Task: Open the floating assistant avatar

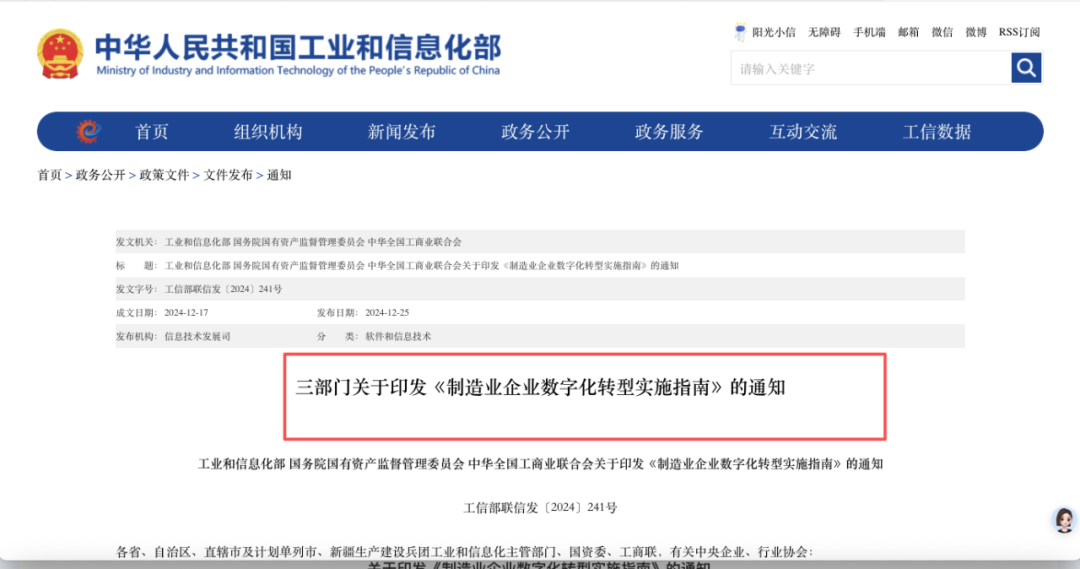Action: 1063,520
